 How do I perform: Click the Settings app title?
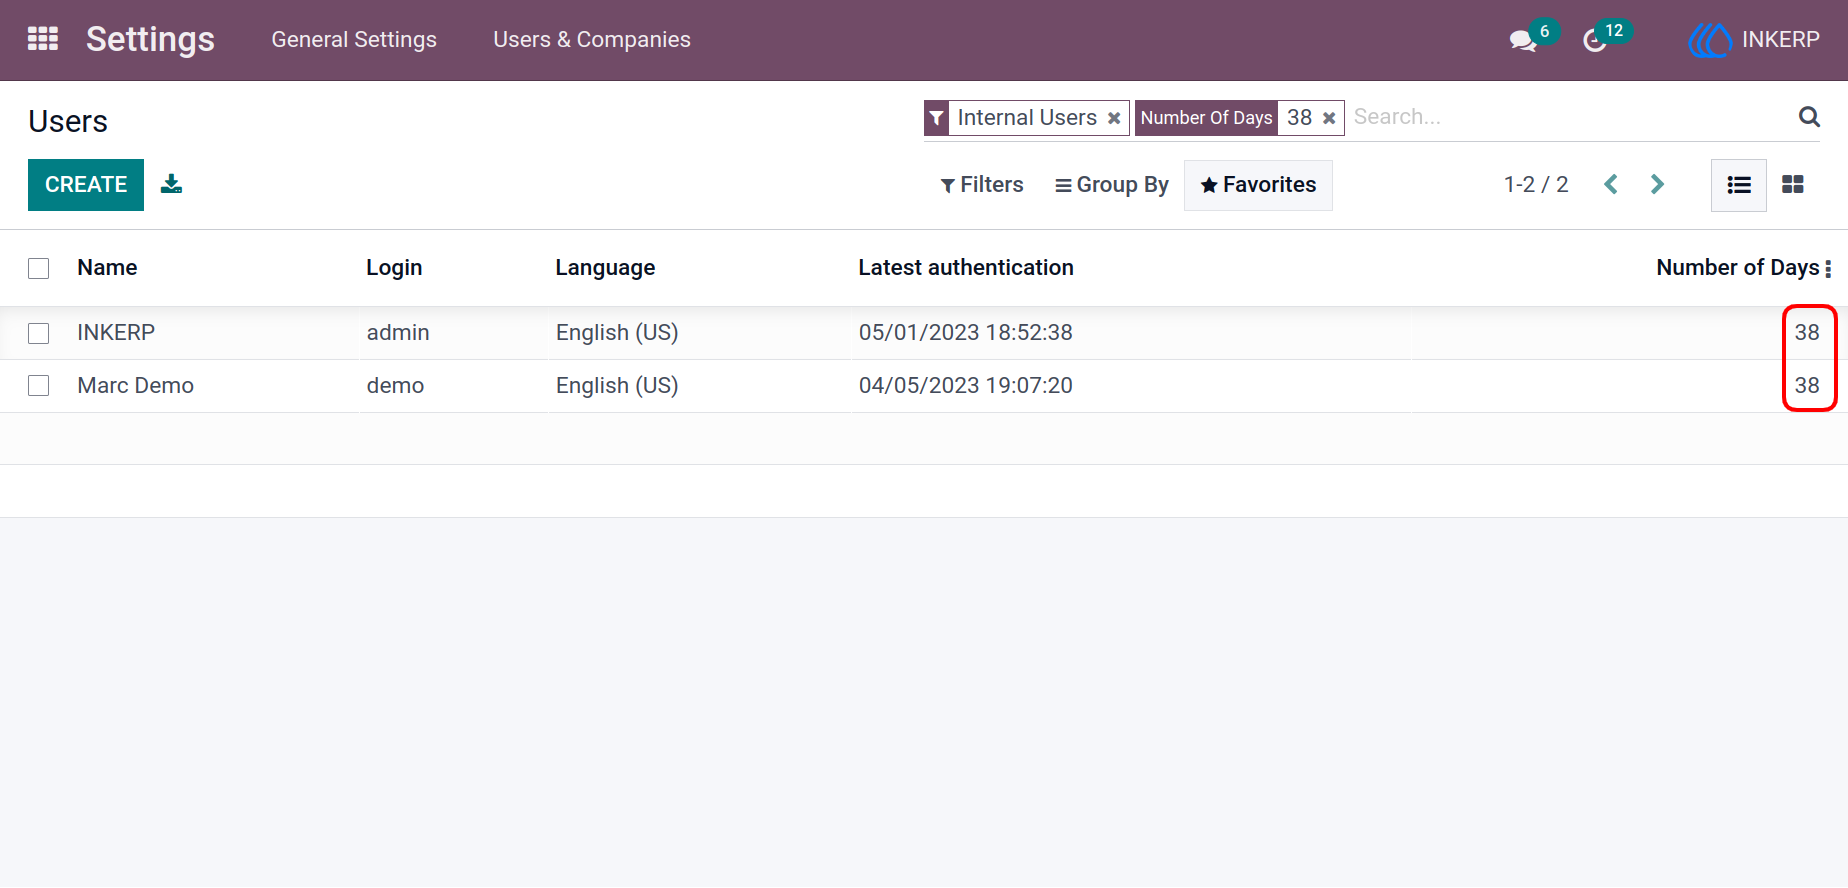tap(150, 39)
